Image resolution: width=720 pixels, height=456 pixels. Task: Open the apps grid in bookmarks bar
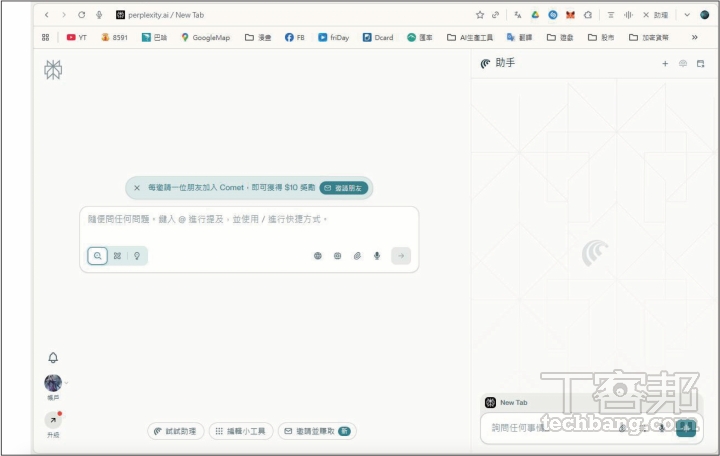45,37
